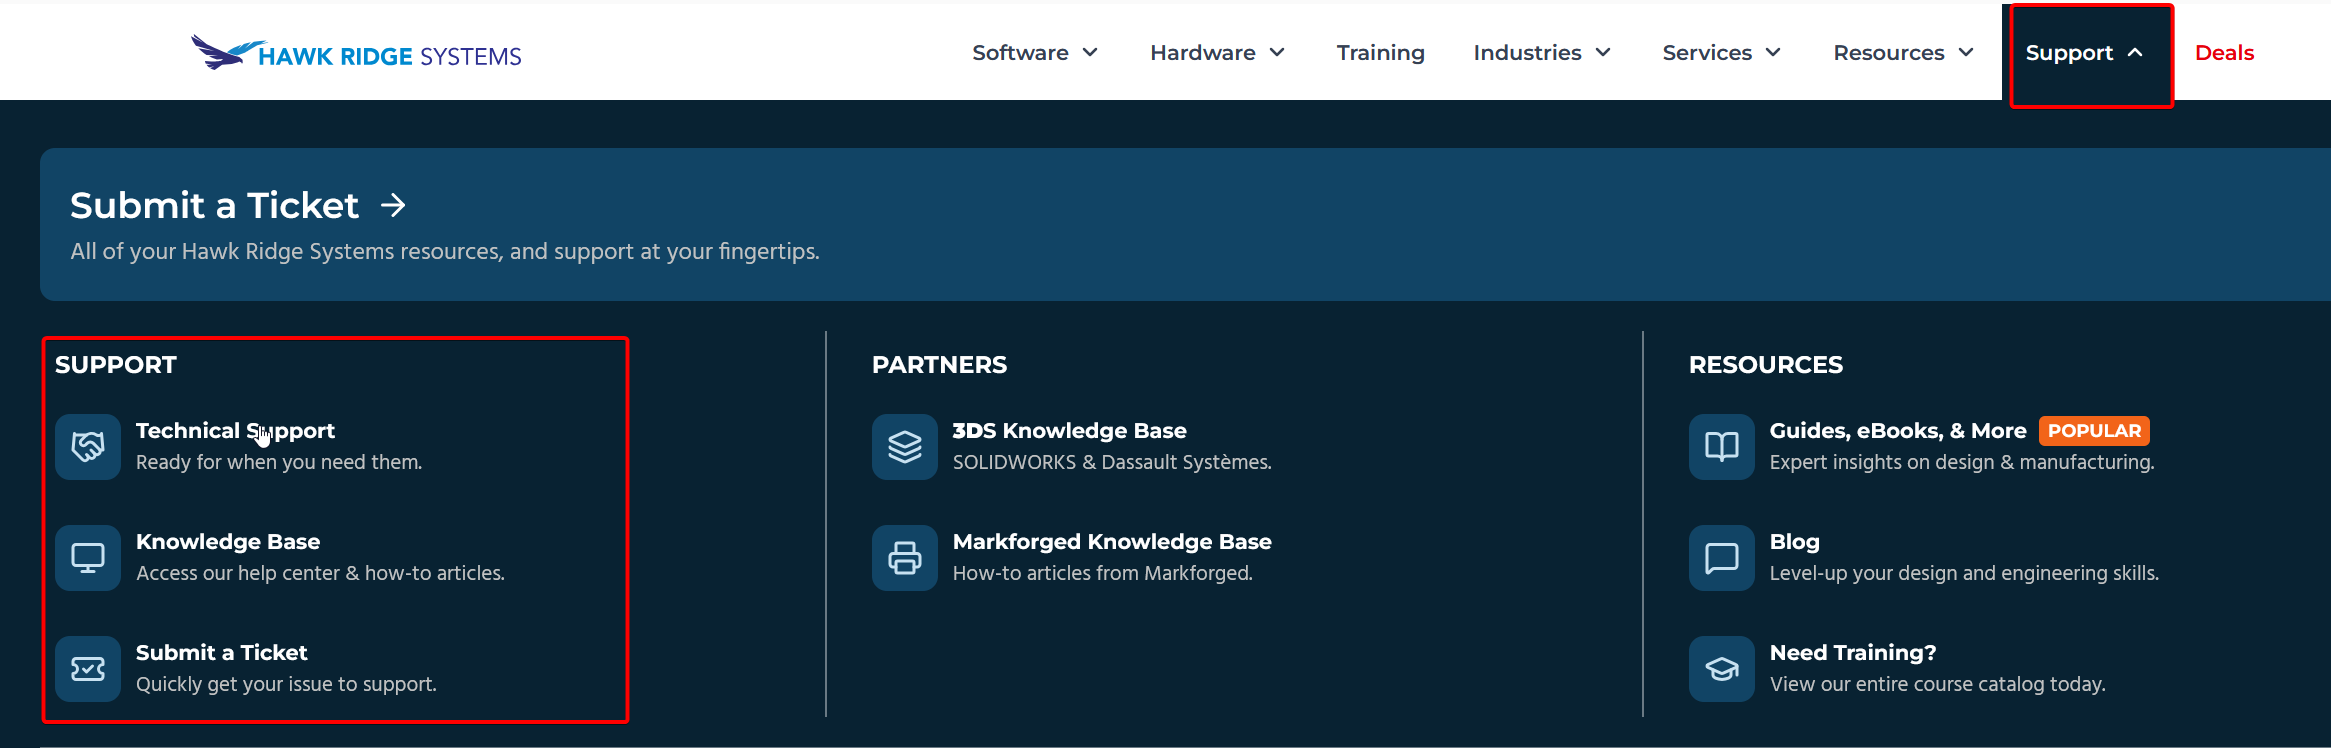Go to the Training nav item
Viewport: 2331px width, 748px height.
pos(1381,53)
